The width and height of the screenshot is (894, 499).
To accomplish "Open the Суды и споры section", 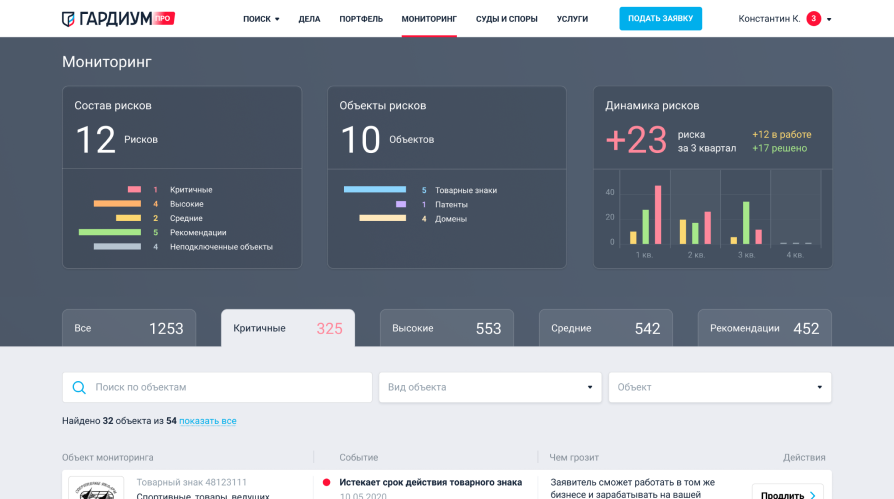I will coord(506,19).
